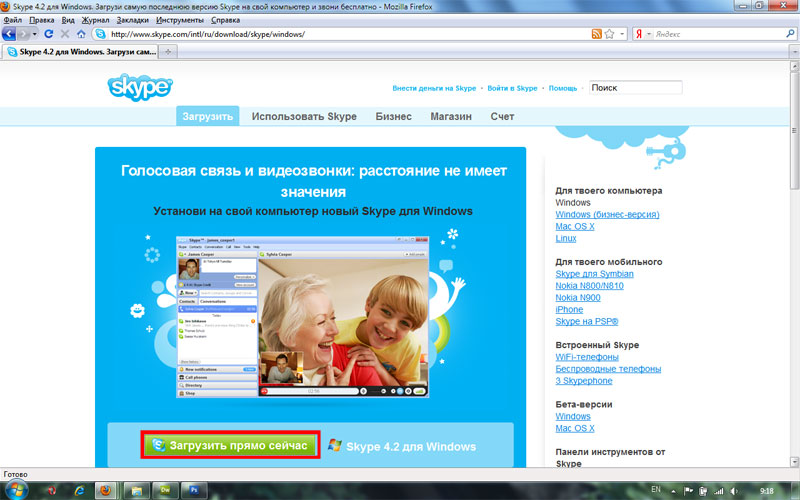Open the Правка menu
This screenshot has height=500, width=800.
click(x=42, y=20)
